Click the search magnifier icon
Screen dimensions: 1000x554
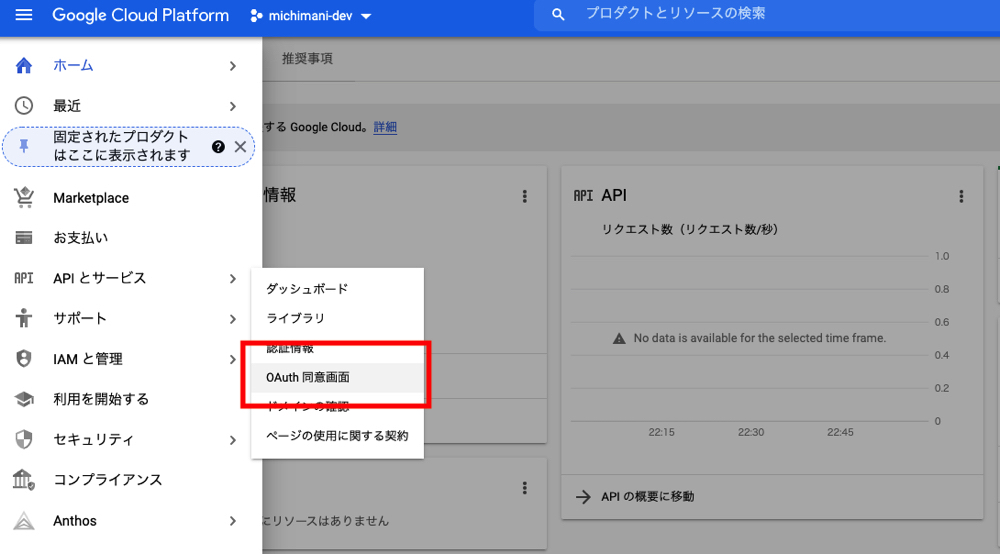click(558, 14)
